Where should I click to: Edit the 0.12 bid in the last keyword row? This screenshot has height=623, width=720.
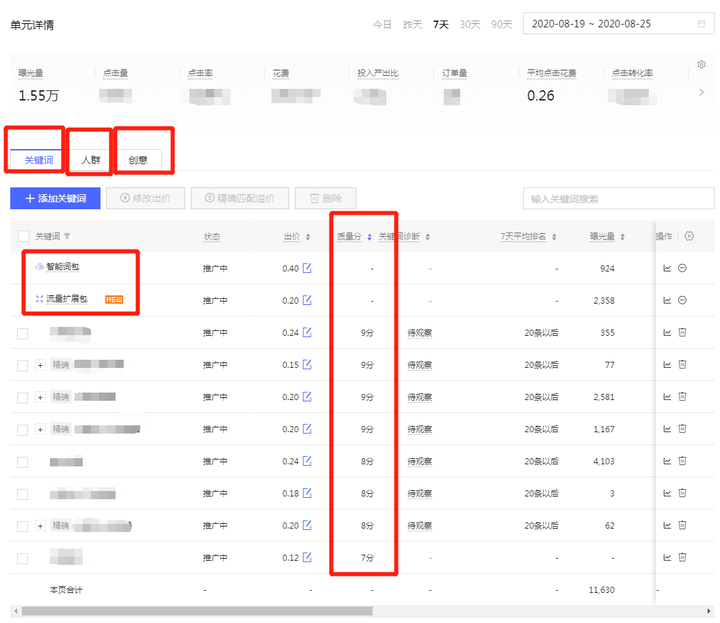click(307, 557)
